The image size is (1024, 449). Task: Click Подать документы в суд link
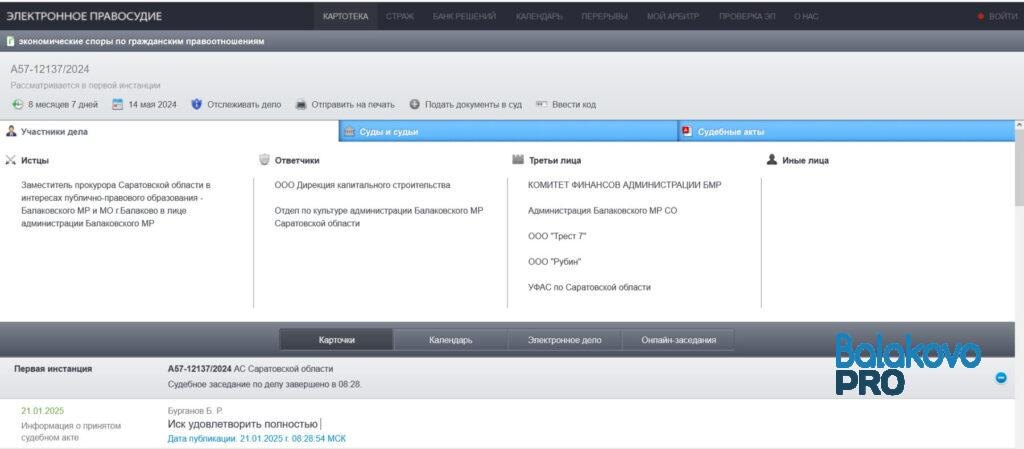tap(473, 104)
